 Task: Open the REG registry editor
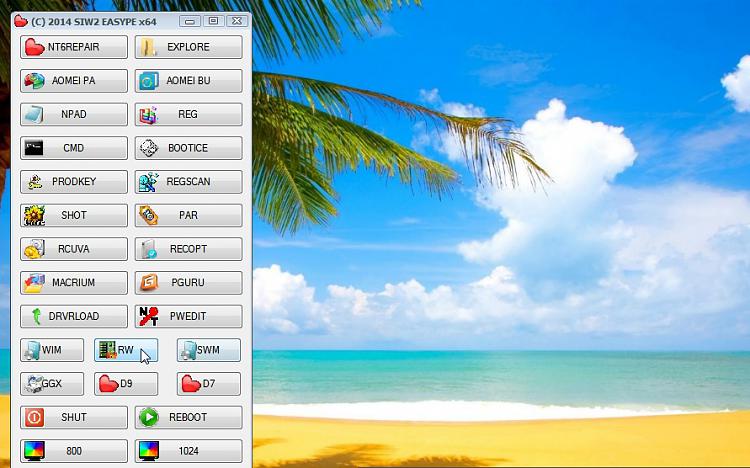(x=188, y=114)
